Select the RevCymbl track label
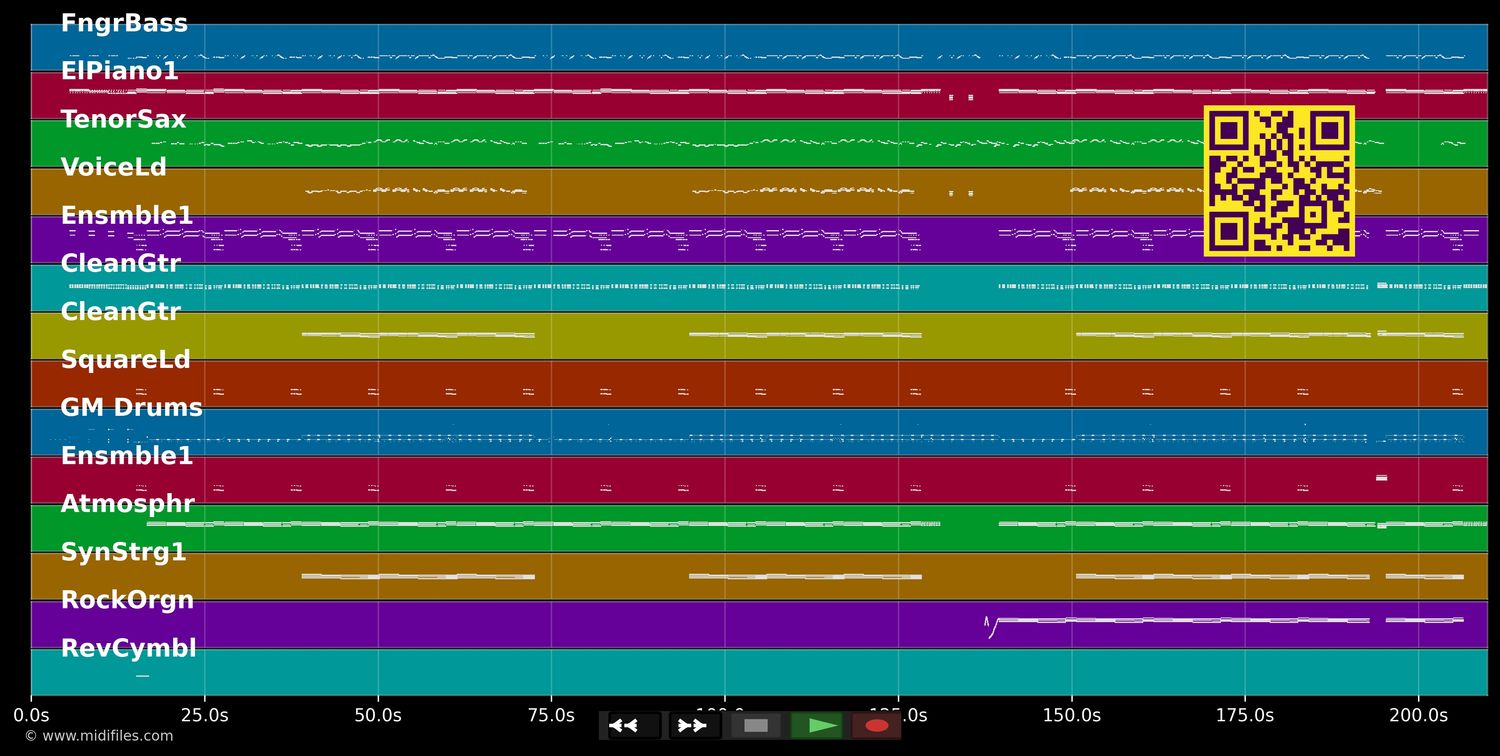The height and width of the screenshot is (756, 1500). pos(128,648)
